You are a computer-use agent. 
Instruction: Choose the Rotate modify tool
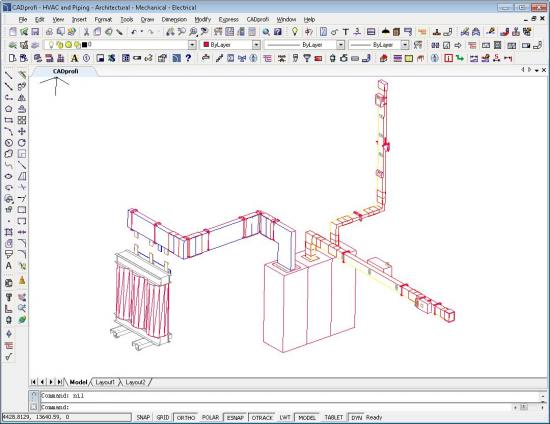[x=22, y=143]
